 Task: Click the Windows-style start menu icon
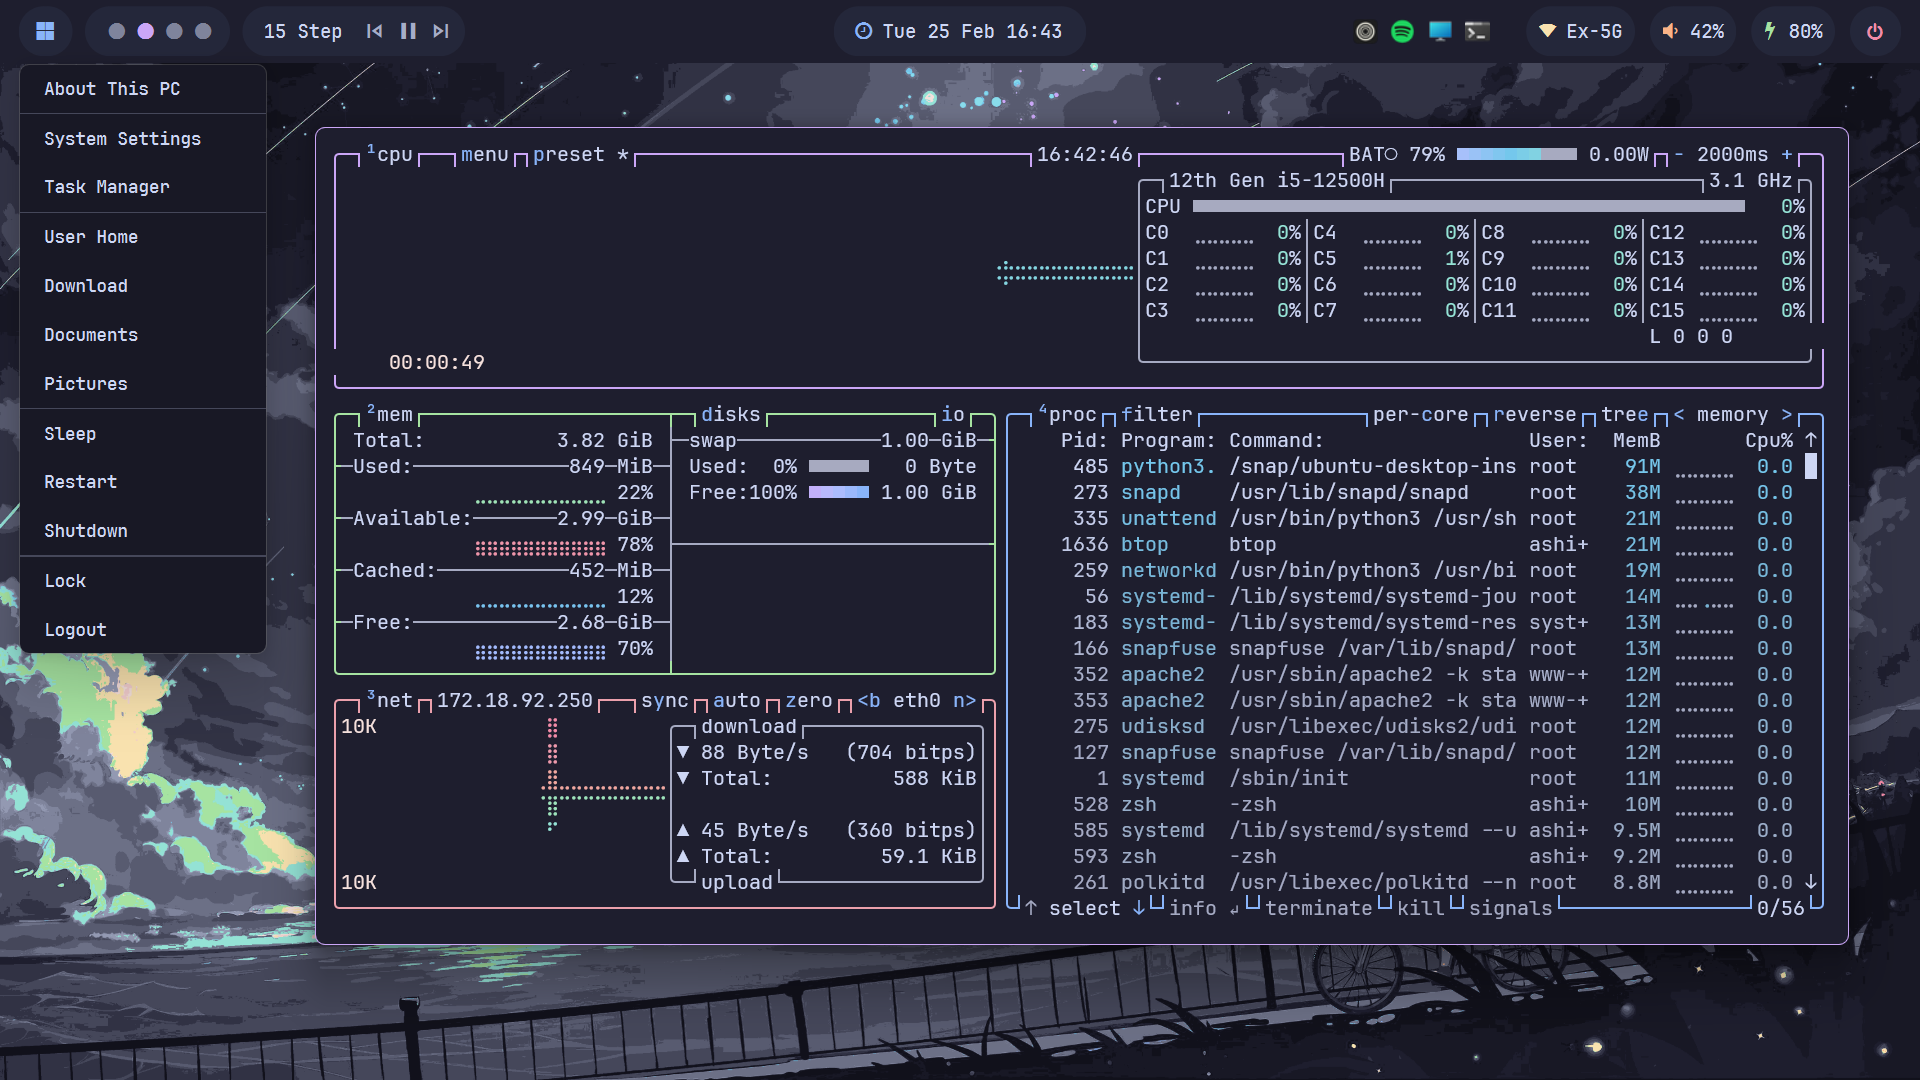45,31
